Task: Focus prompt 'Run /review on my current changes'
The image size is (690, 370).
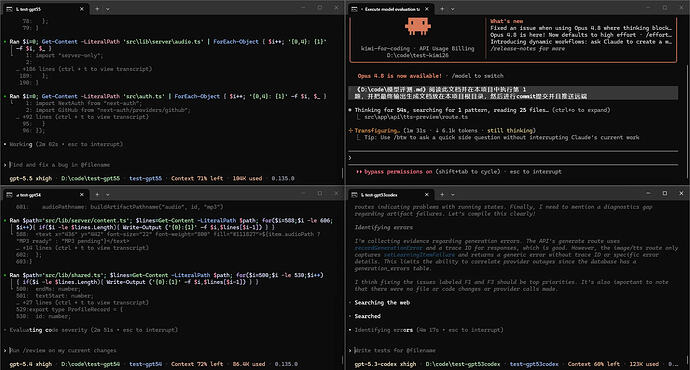Action: 63,351
